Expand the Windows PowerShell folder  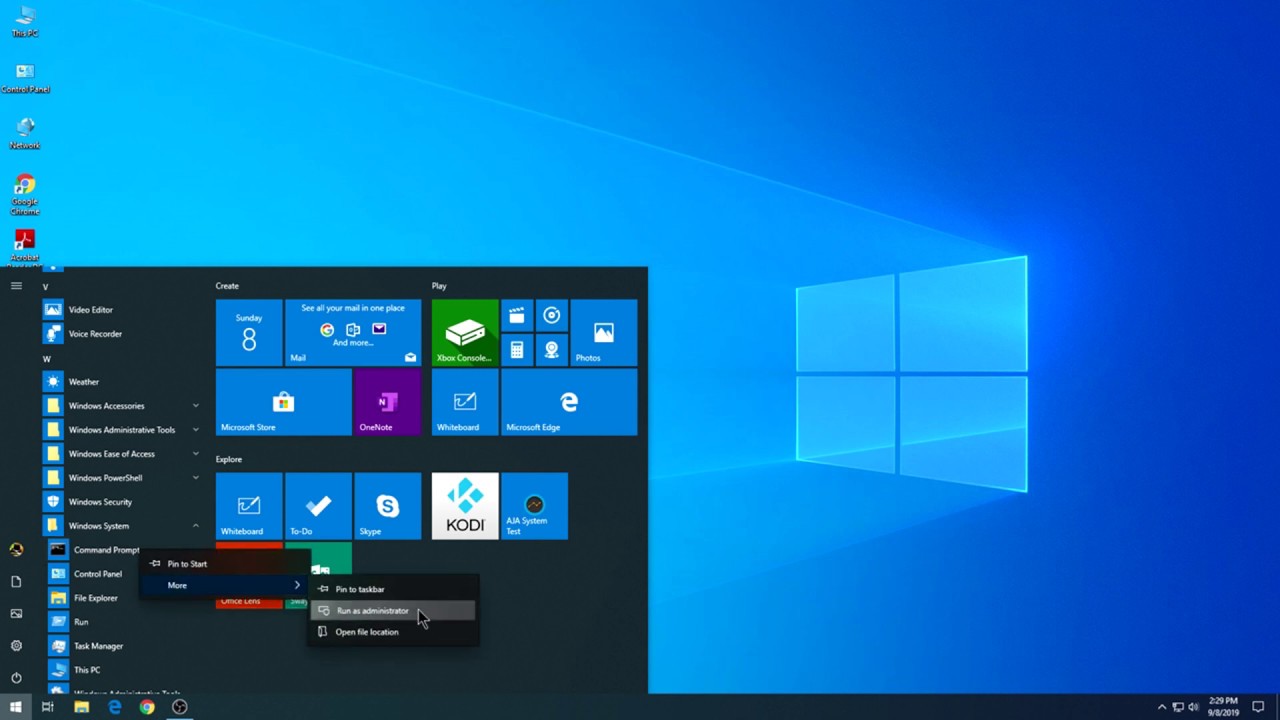(x=123, y=478)
